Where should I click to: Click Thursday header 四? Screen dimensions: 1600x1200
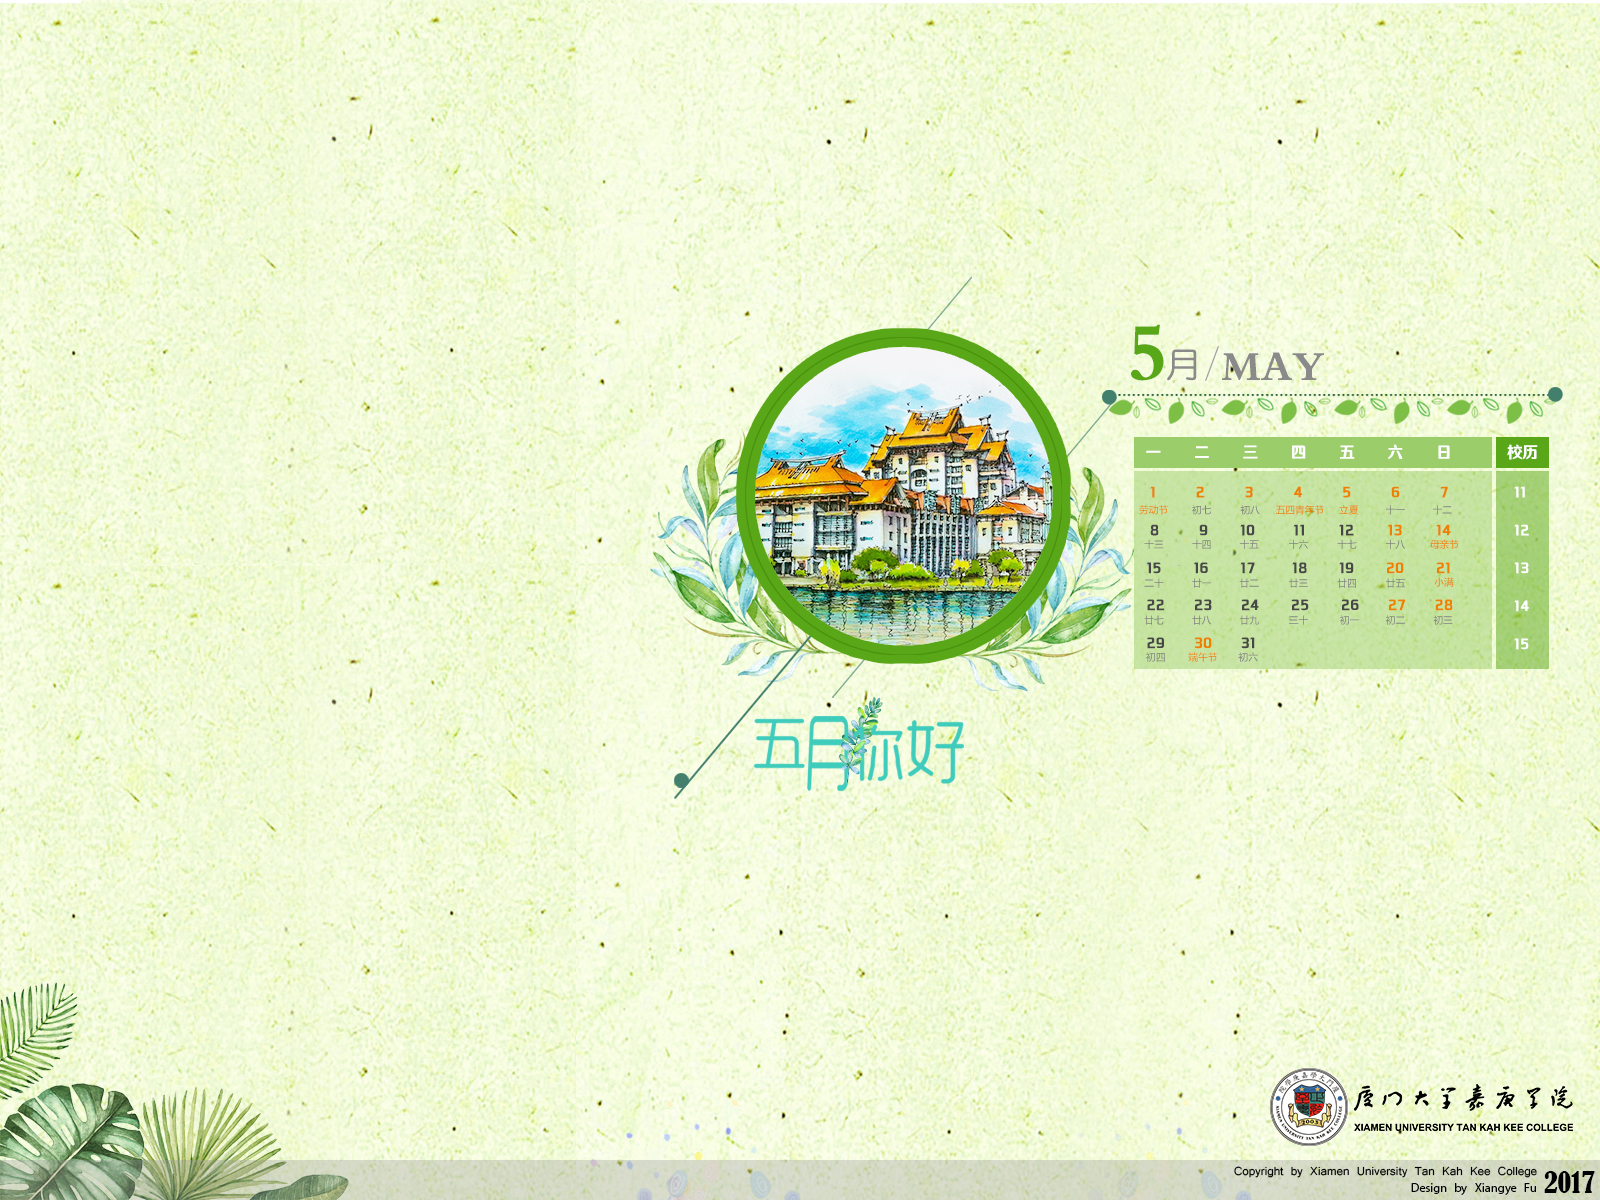(1298, 453)
